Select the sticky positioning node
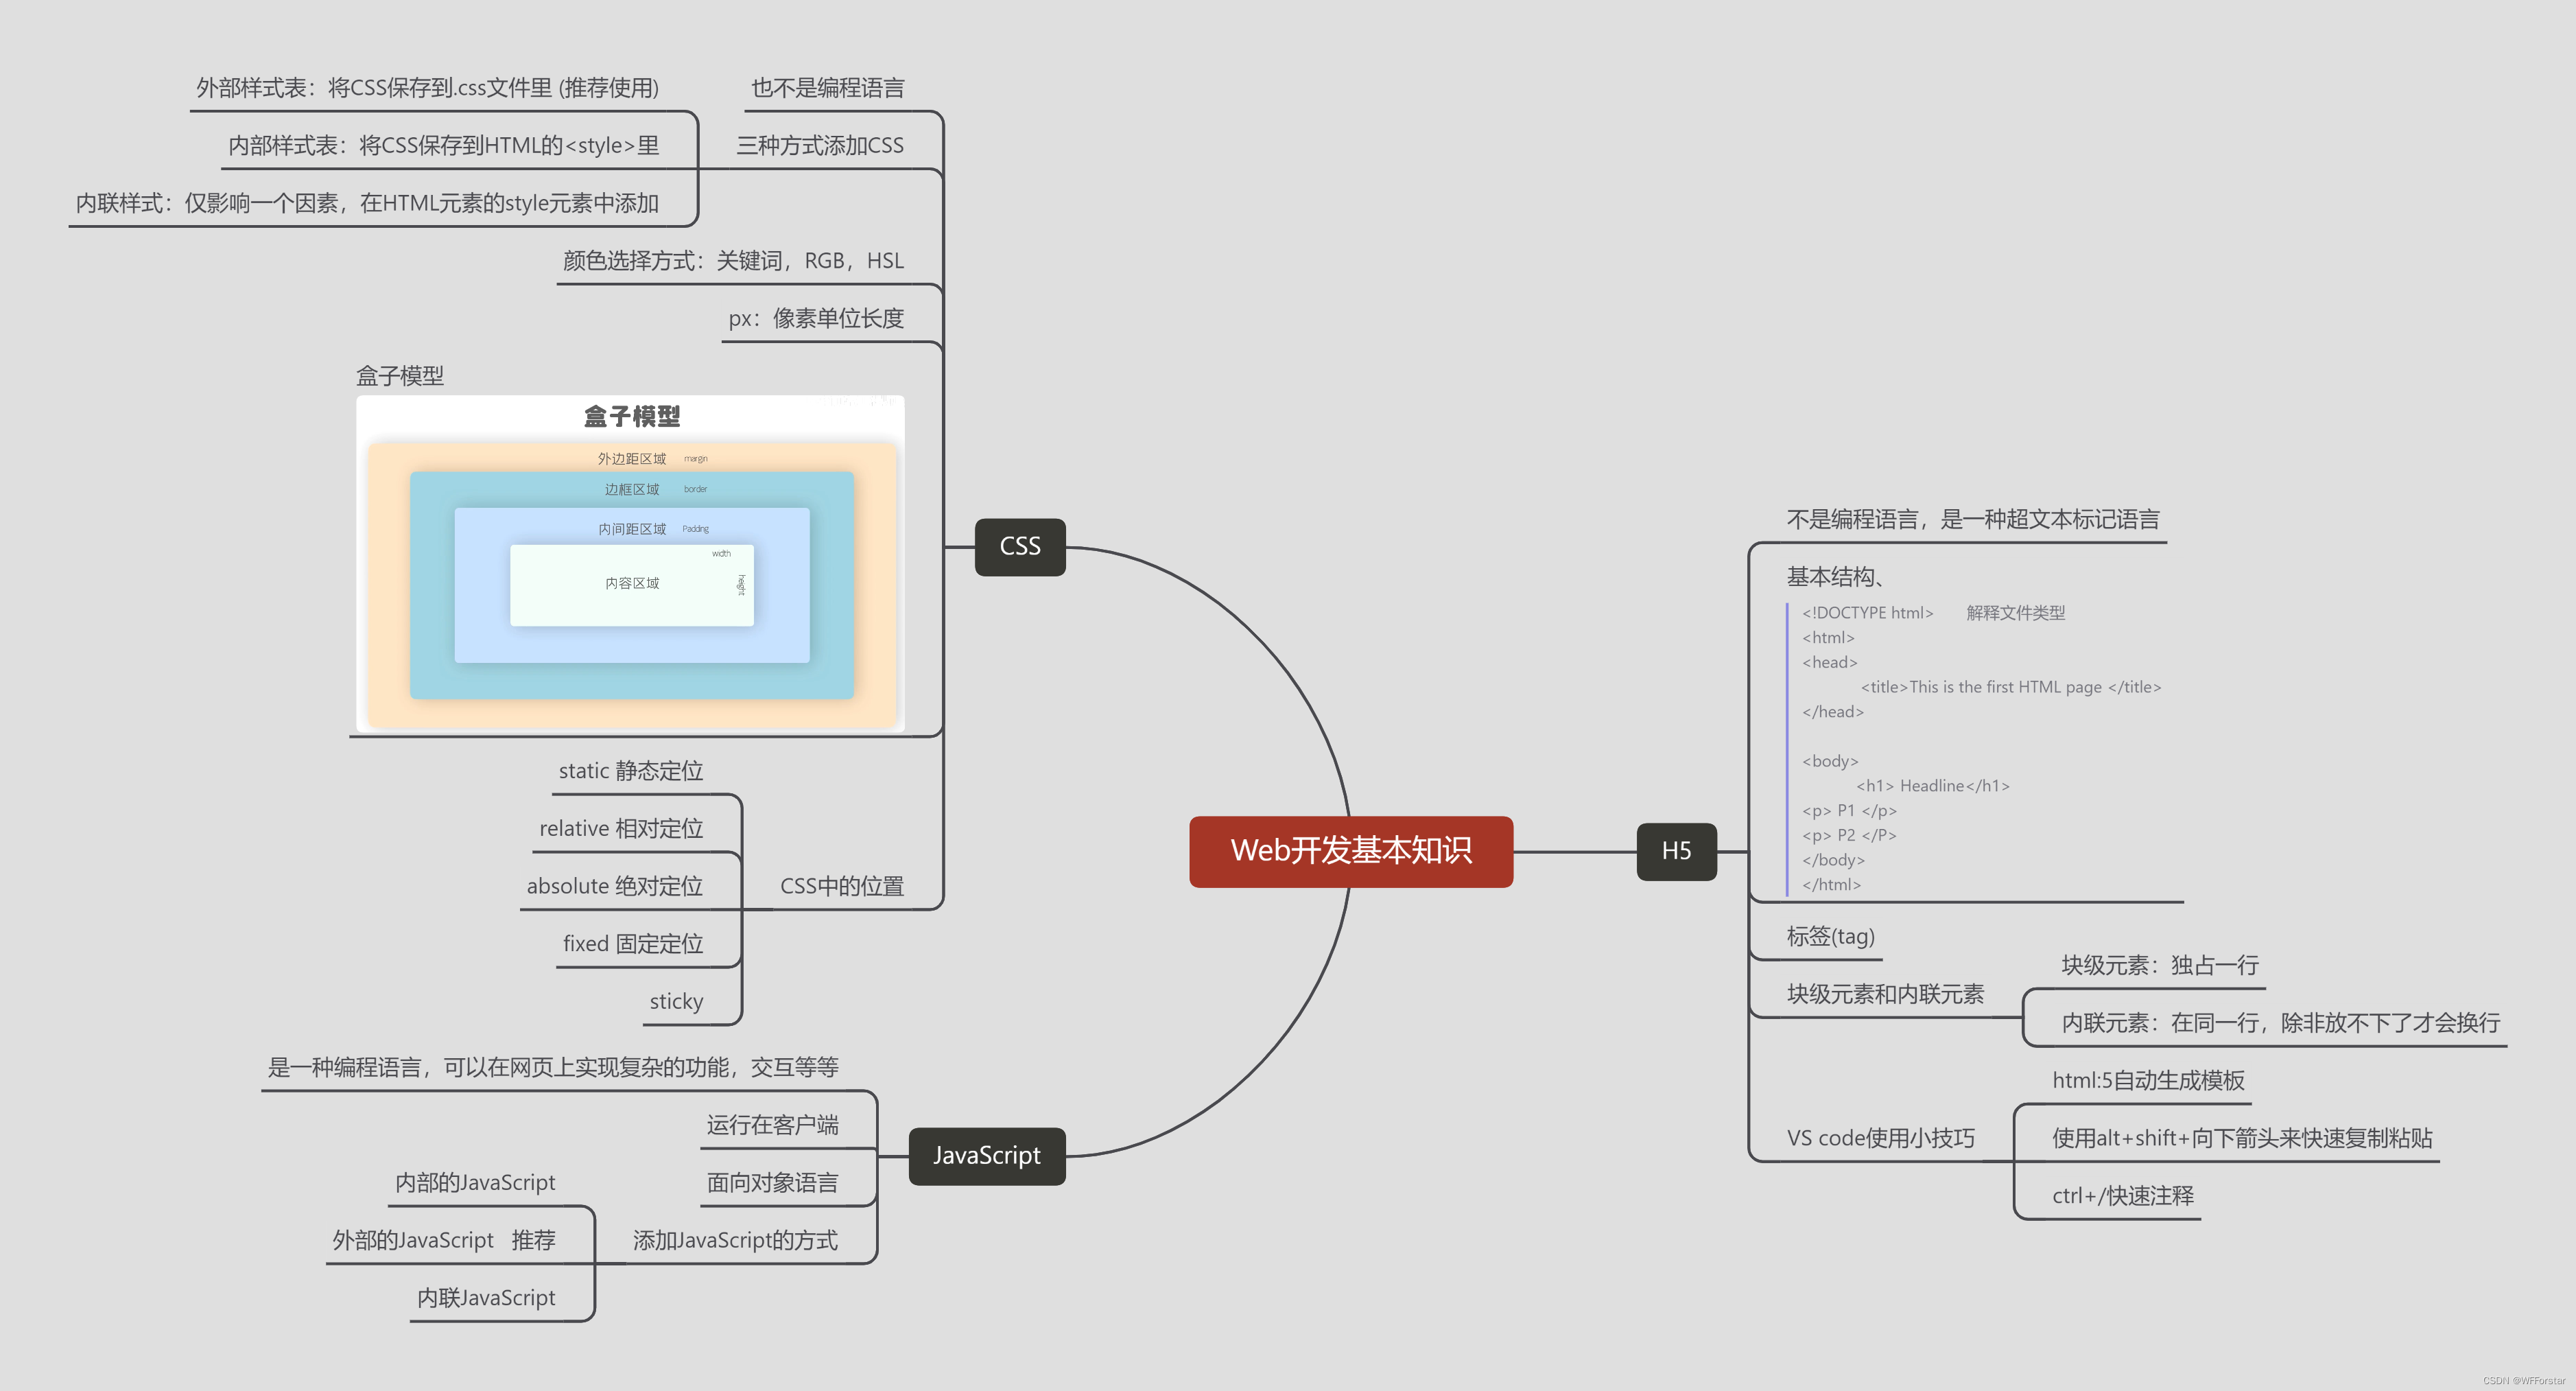This screenshot has width=2576, height=1391. [x=676, y=1001]
